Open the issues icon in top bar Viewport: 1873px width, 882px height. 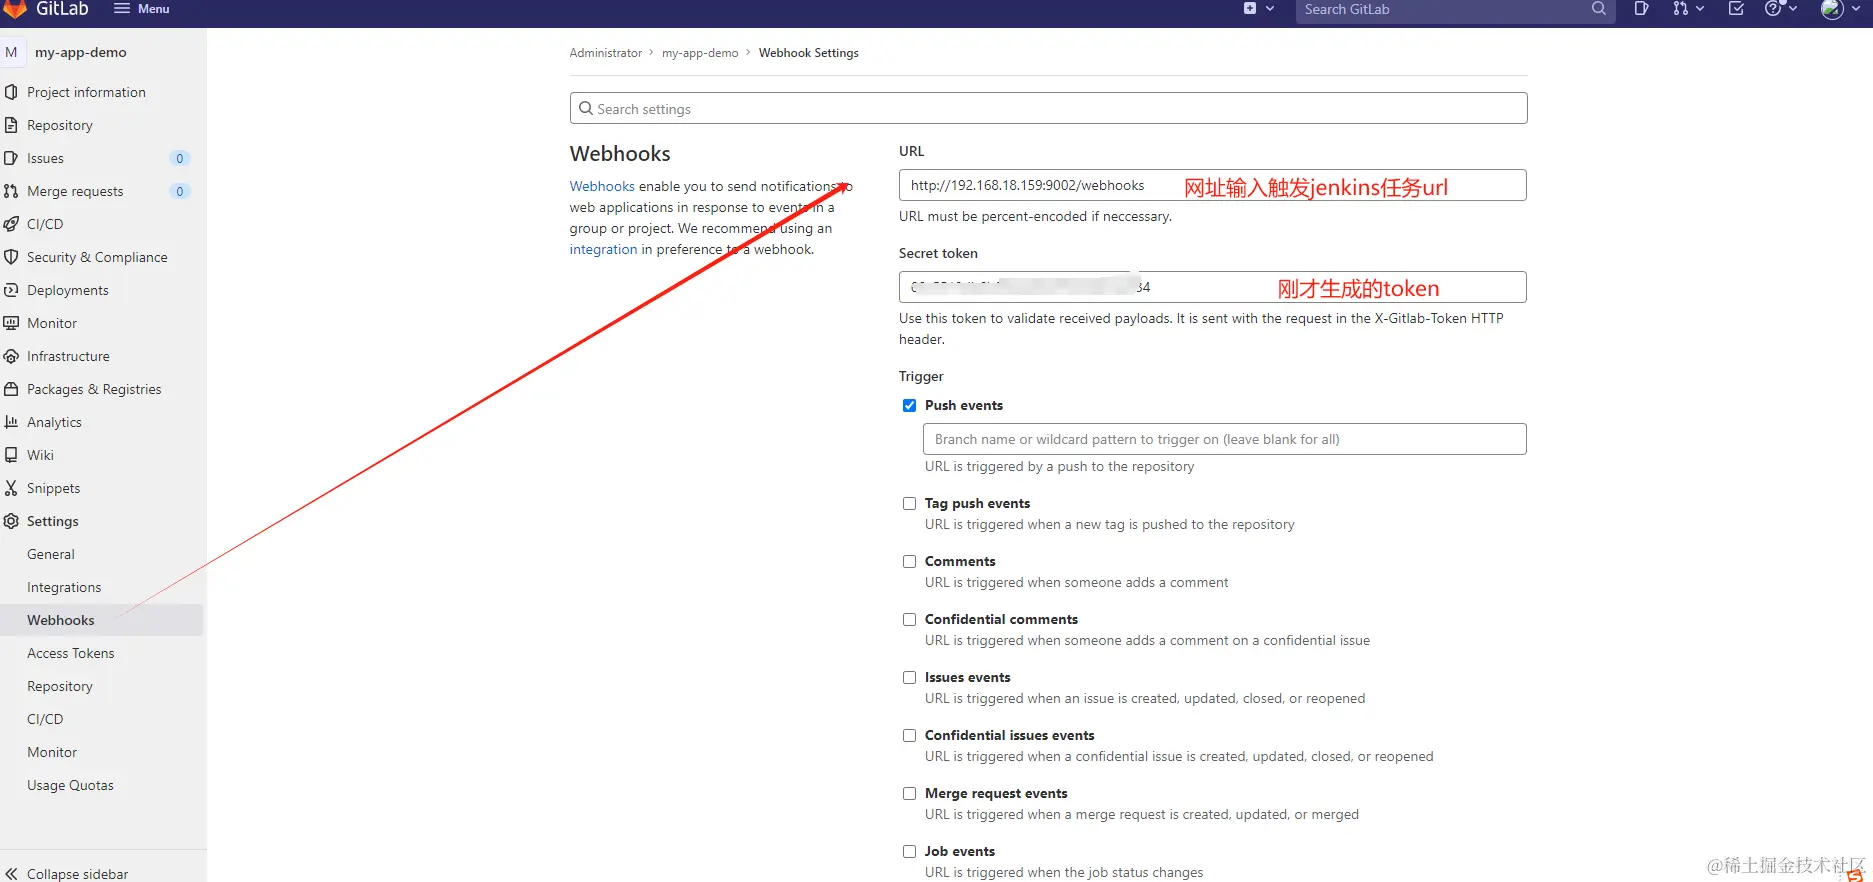pos(1641,9)
